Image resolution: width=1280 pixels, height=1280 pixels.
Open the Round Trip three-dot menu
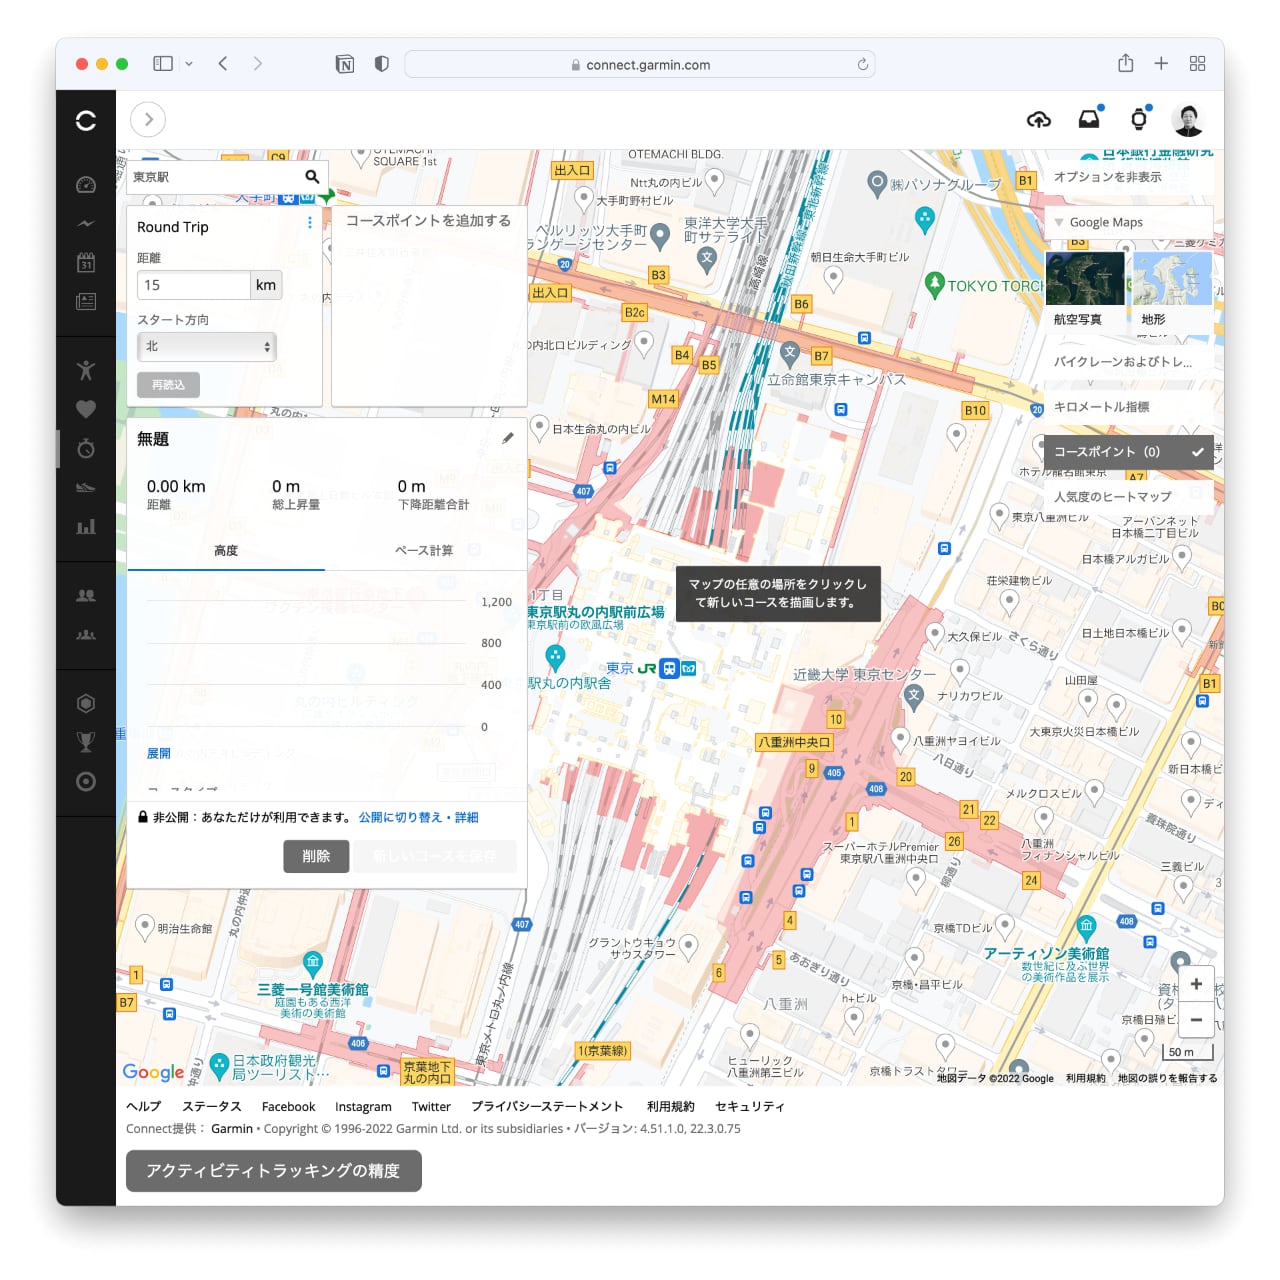click(310, 223)
